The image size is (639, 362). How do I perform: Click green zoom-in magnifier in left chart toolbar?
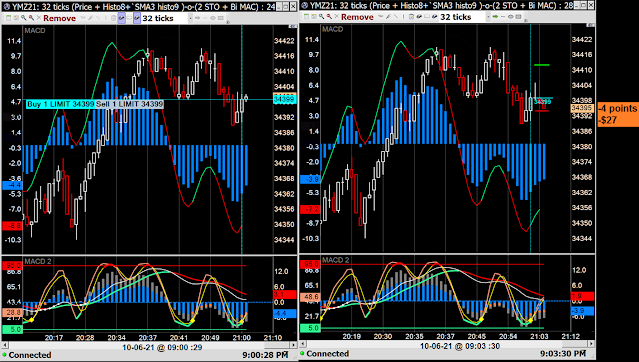(x=24, y=18)
